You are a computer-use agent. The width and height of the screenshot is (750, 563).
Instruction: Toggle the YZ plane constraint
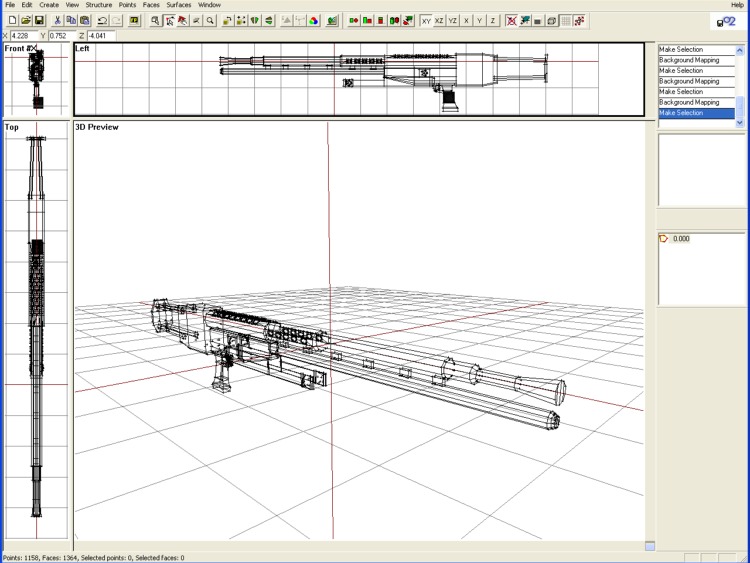tap(453, 20)
